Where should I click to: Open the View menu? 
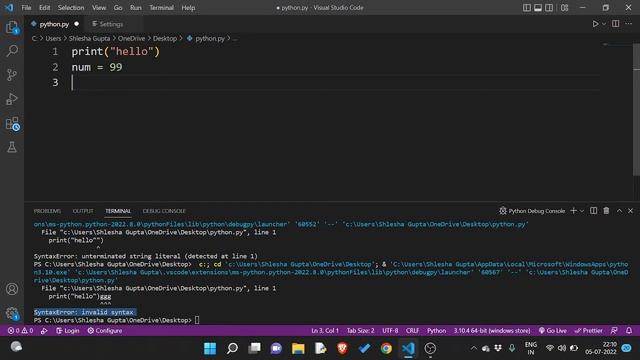point(99,8)
